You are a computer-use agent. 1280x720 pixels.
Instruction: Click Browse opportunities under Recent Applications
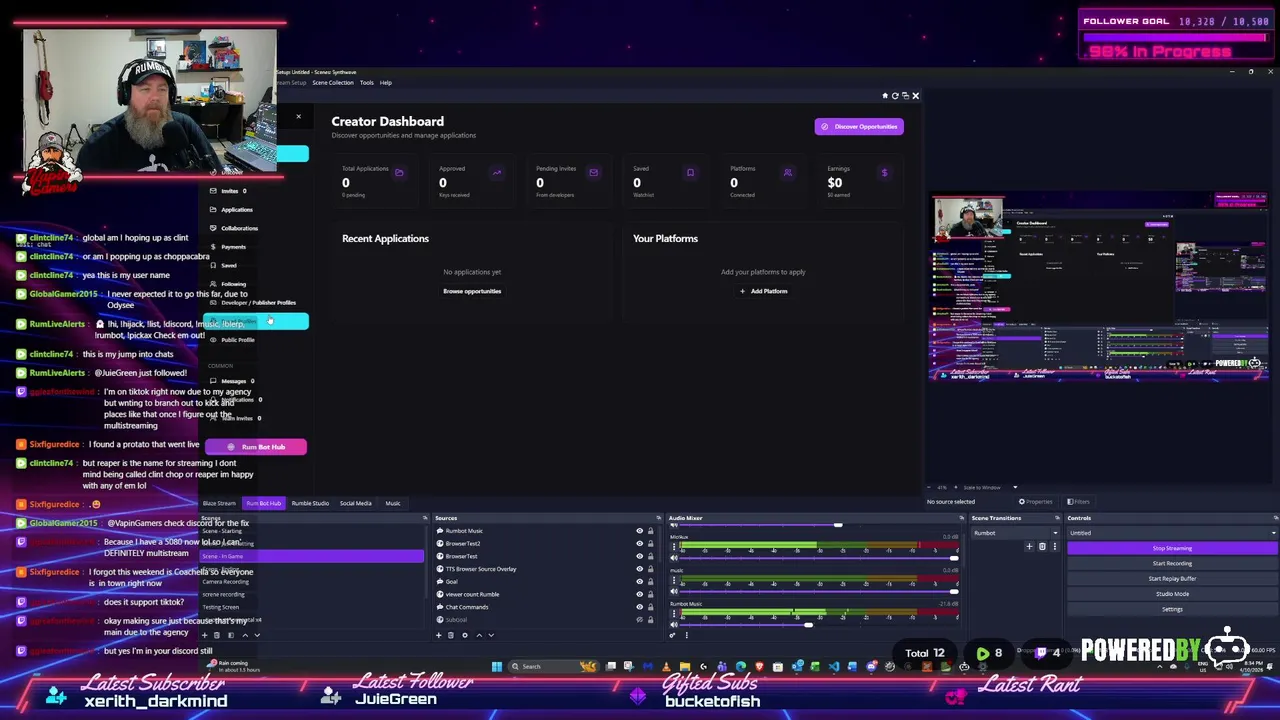point(472,291)
